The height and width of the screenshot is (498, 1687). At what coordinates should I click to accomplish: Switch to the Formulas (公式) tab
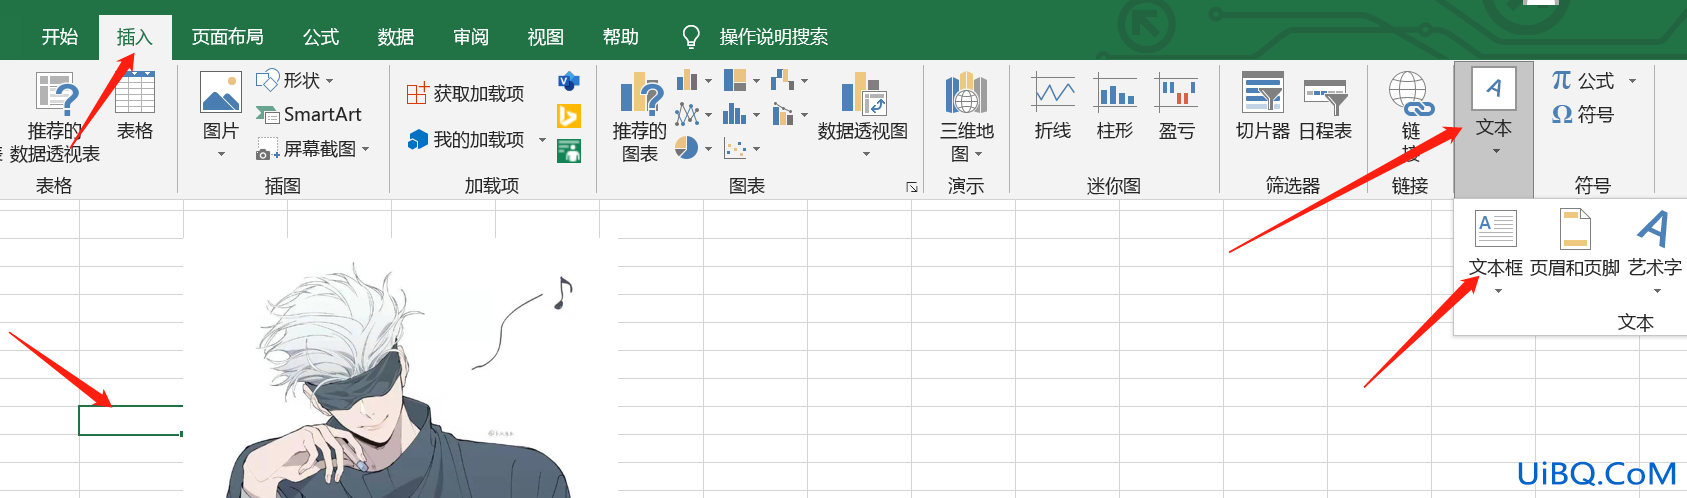coord(321,37)
